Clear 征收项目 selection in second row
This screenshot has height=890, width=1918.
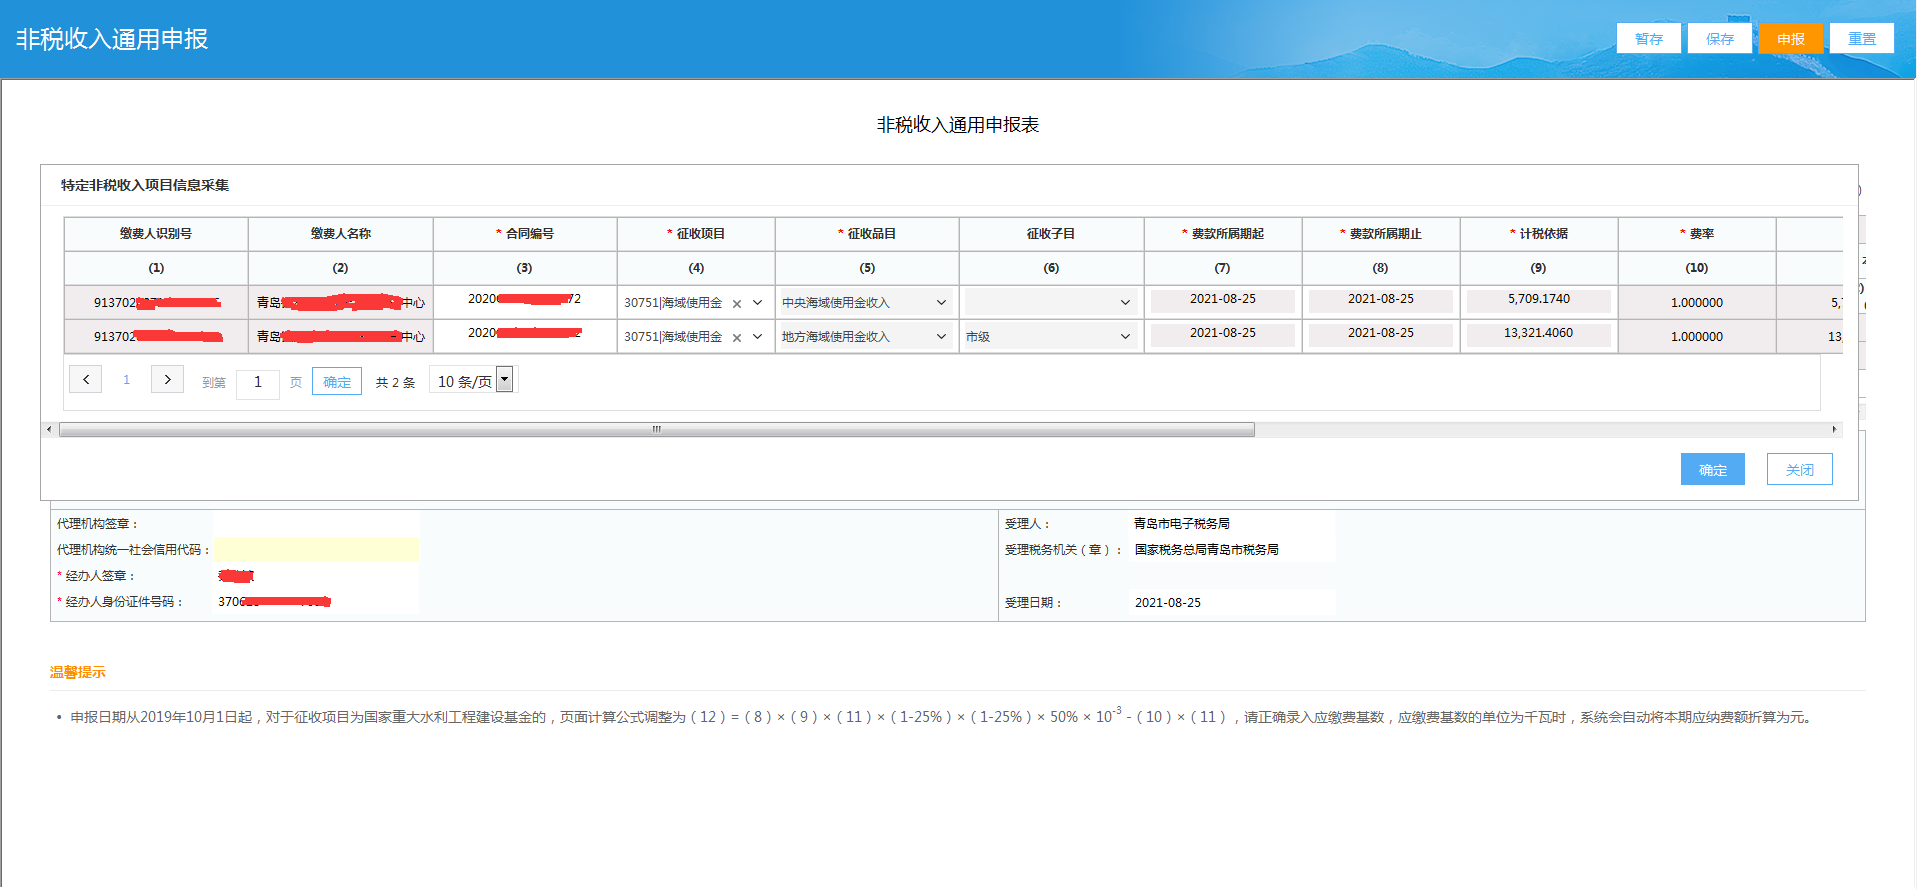click(737, 338)
